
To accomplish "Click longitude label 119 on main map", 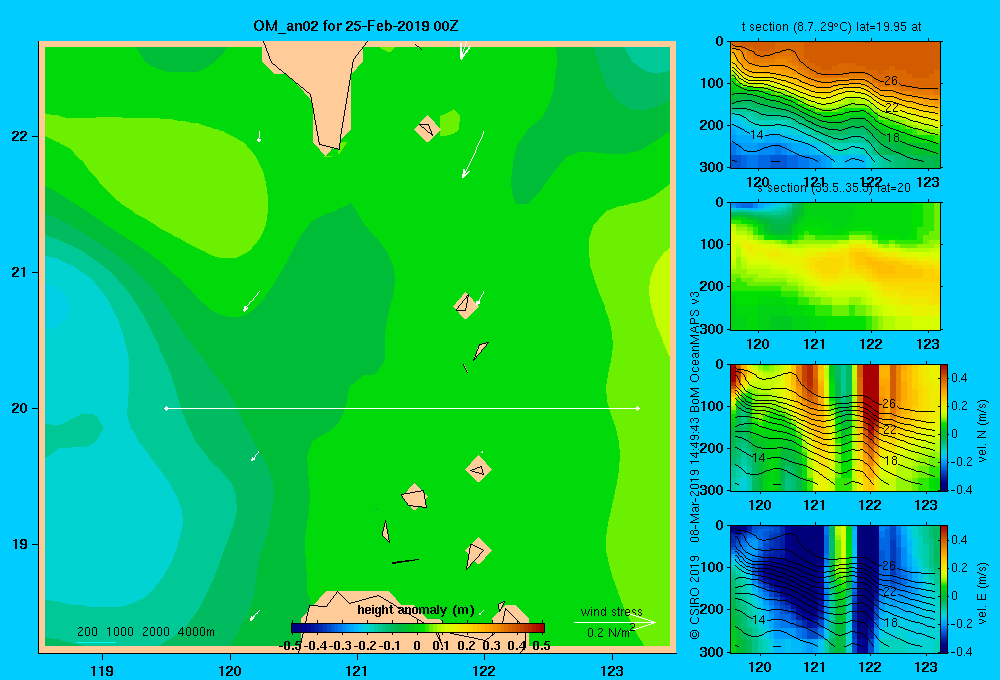I will pos(102,670).
